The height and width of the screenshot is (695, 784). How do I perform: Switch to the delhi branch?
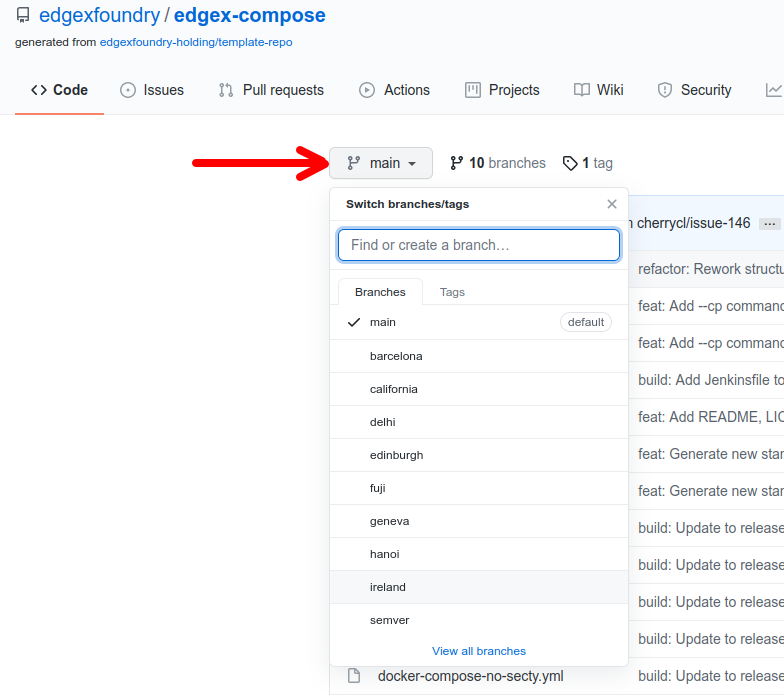click(479, 422)
